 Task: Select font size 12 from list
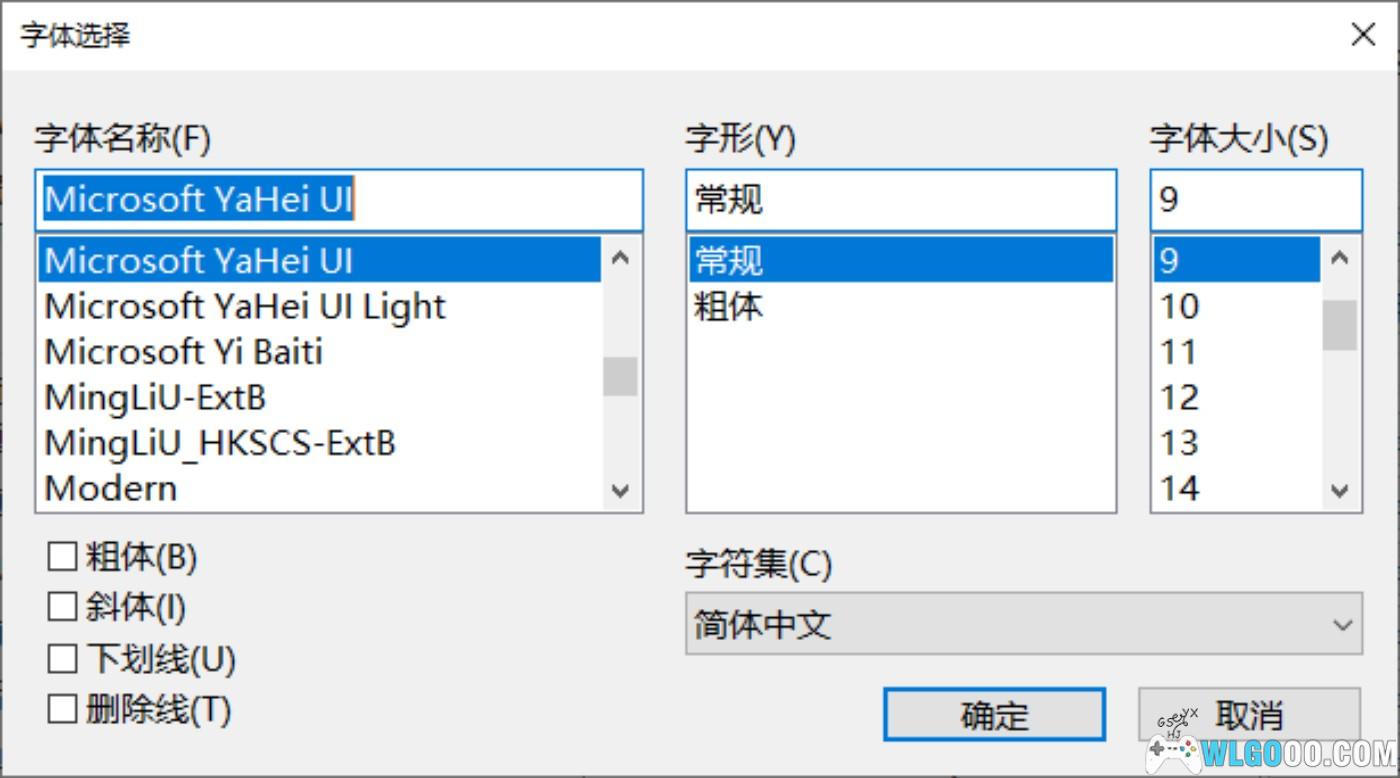pos(1180,397)
